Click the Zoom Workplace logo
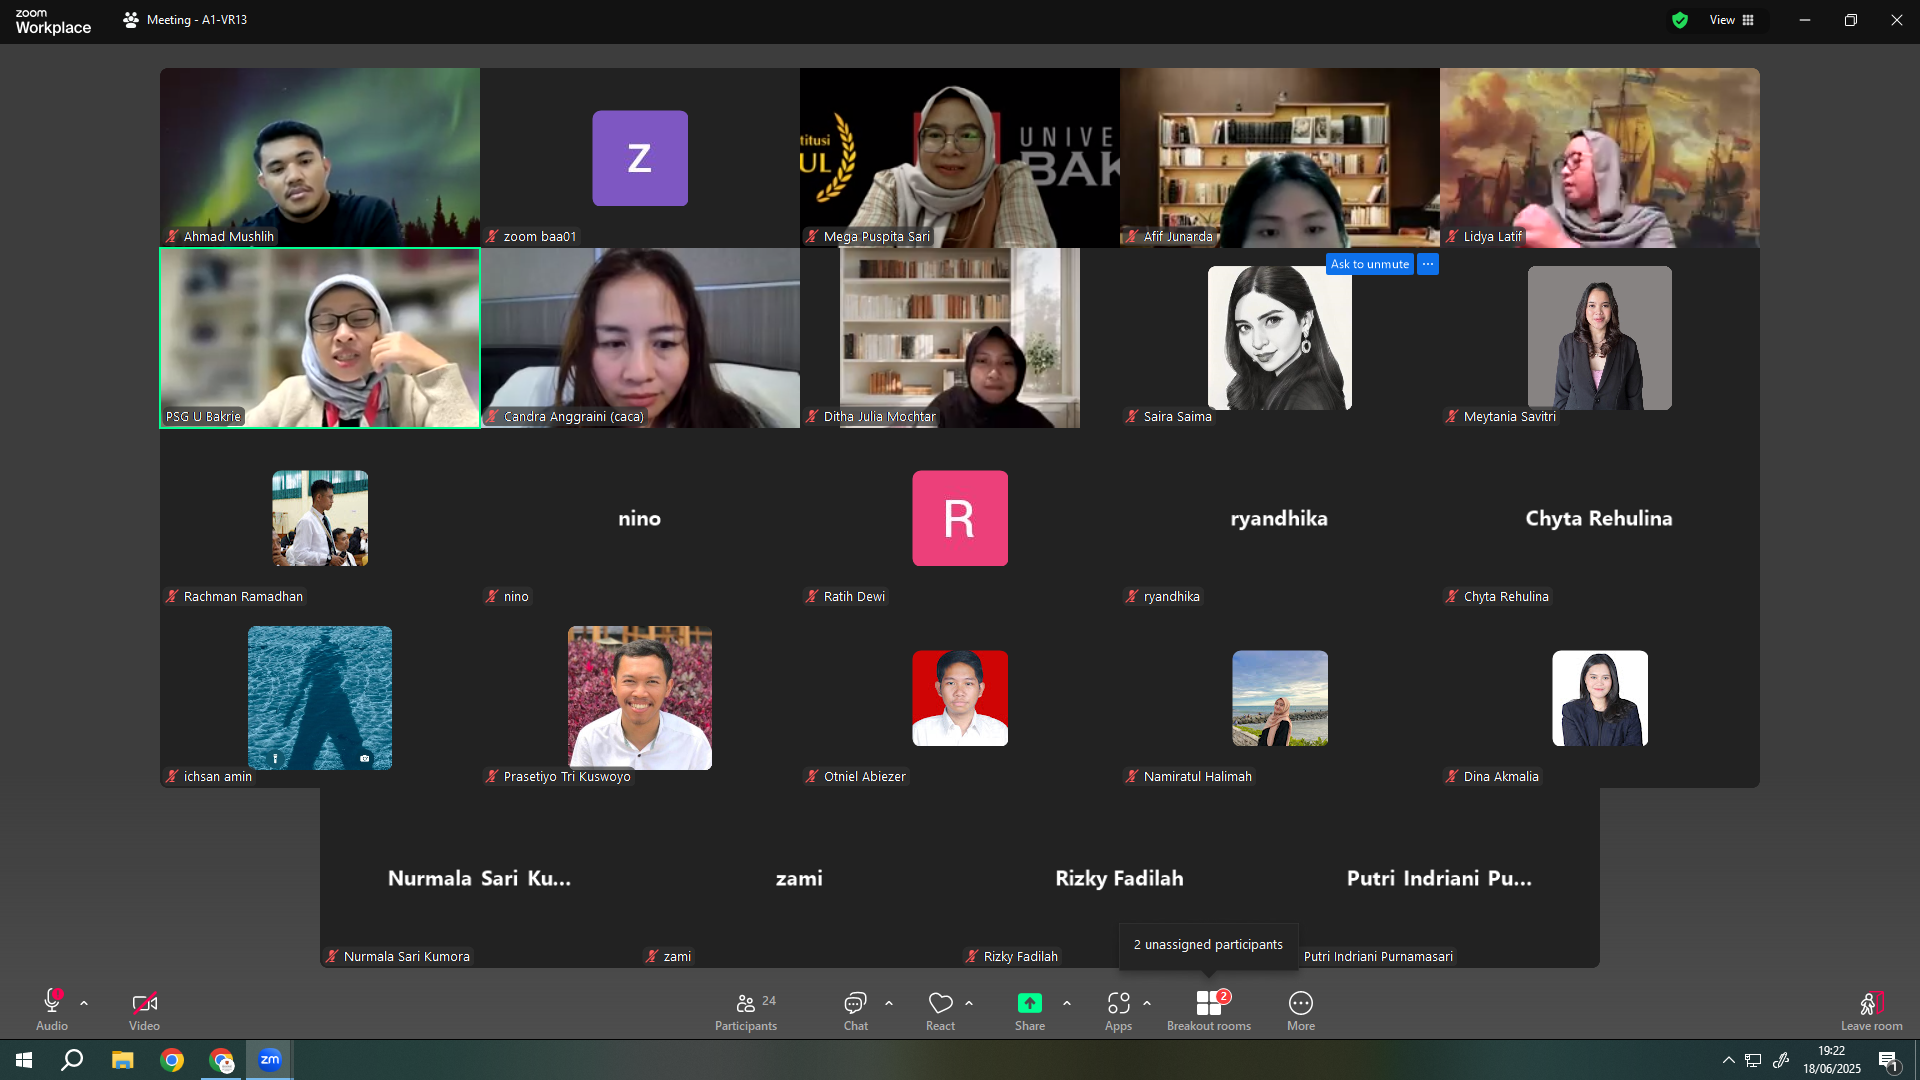The image size is (1920, 1080). click(x=53, y=21)
